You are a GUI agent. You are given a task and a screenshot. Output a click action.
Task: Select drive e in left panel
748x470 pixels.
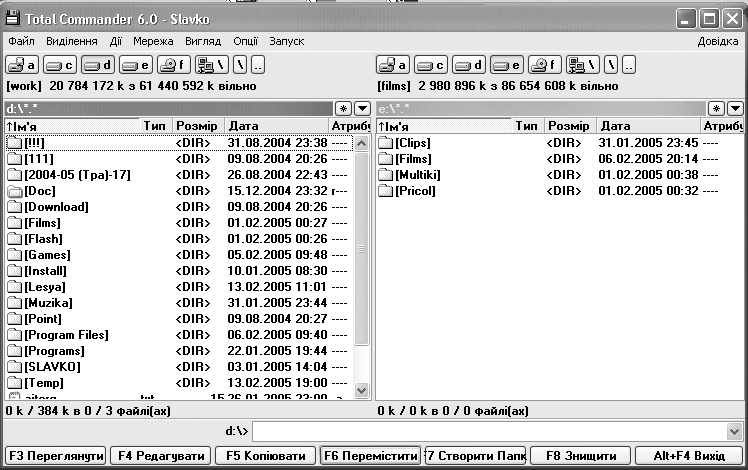click(136, 65)
